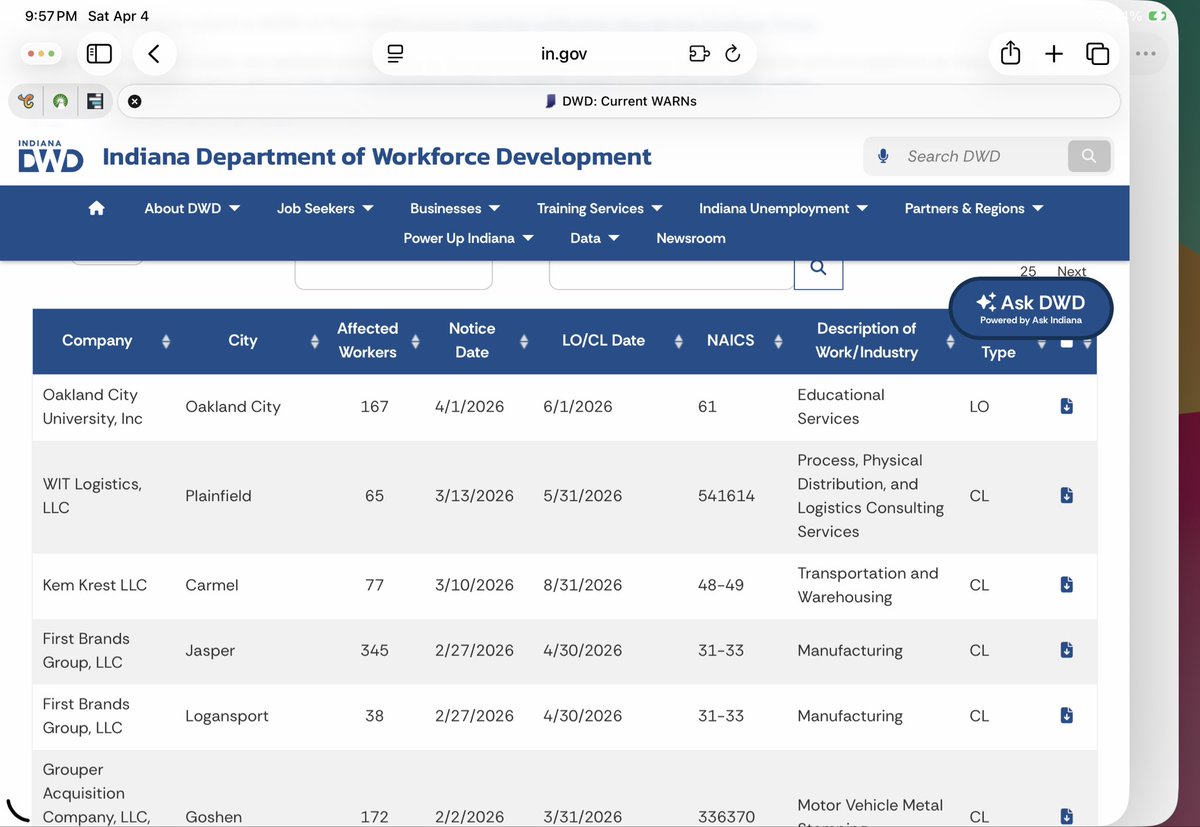The width and height of the screenshot is (1200, 827).
Task: Select affected workers value 345
Action: (374, 650)
